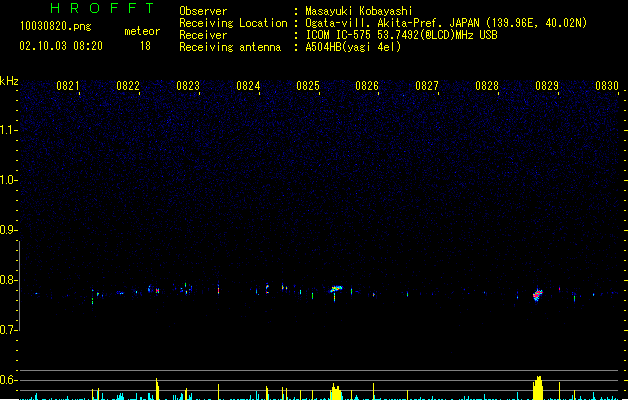
Task: Click the 'Receiving antenna' label
Action: click(230, 47)
